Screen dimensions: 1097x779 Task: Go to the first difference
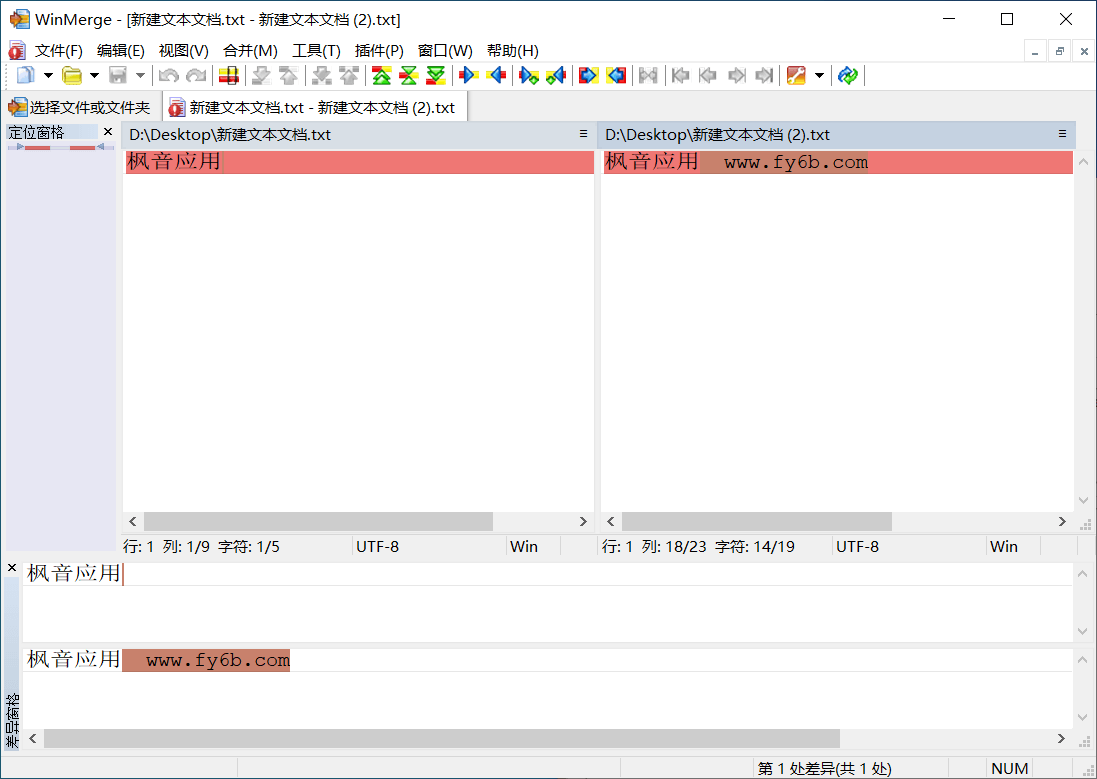[381, 75]
